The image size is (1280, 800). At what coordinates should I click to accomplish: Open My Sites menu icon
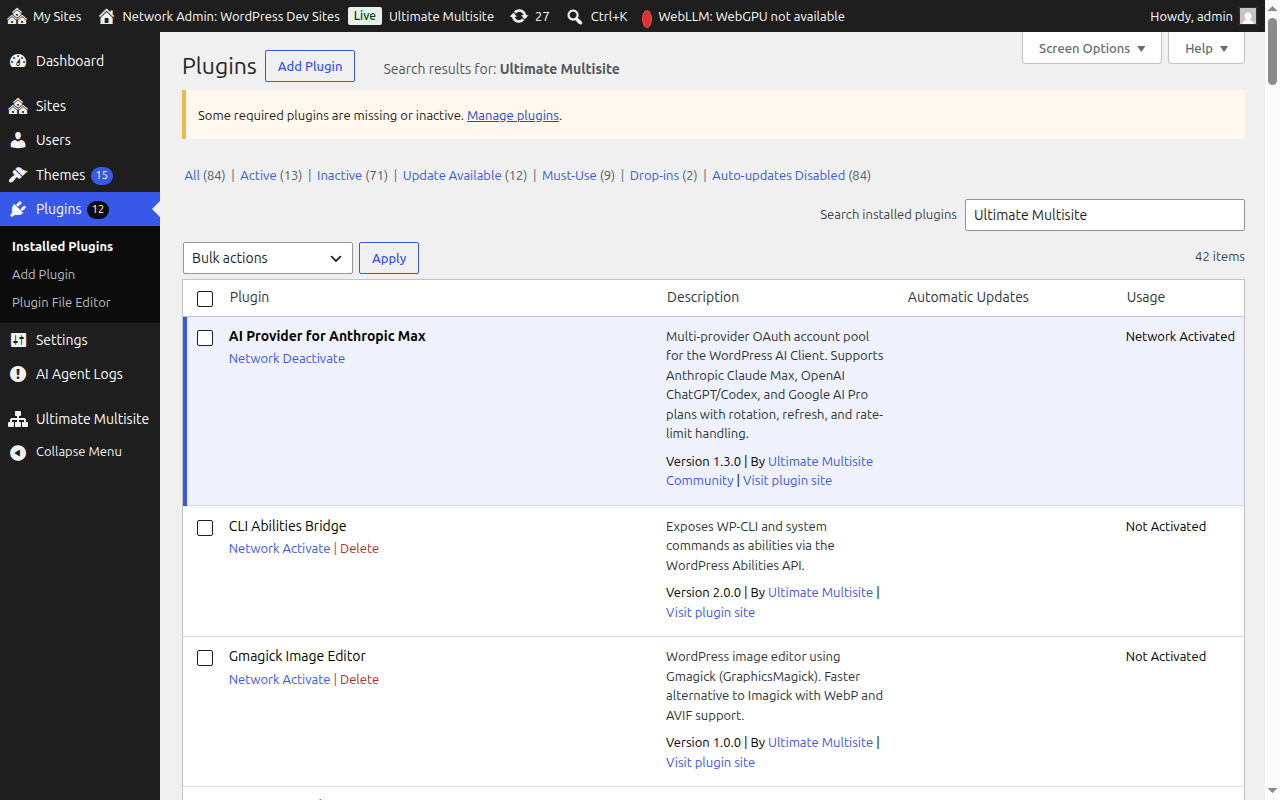click(x=17, y=16)
